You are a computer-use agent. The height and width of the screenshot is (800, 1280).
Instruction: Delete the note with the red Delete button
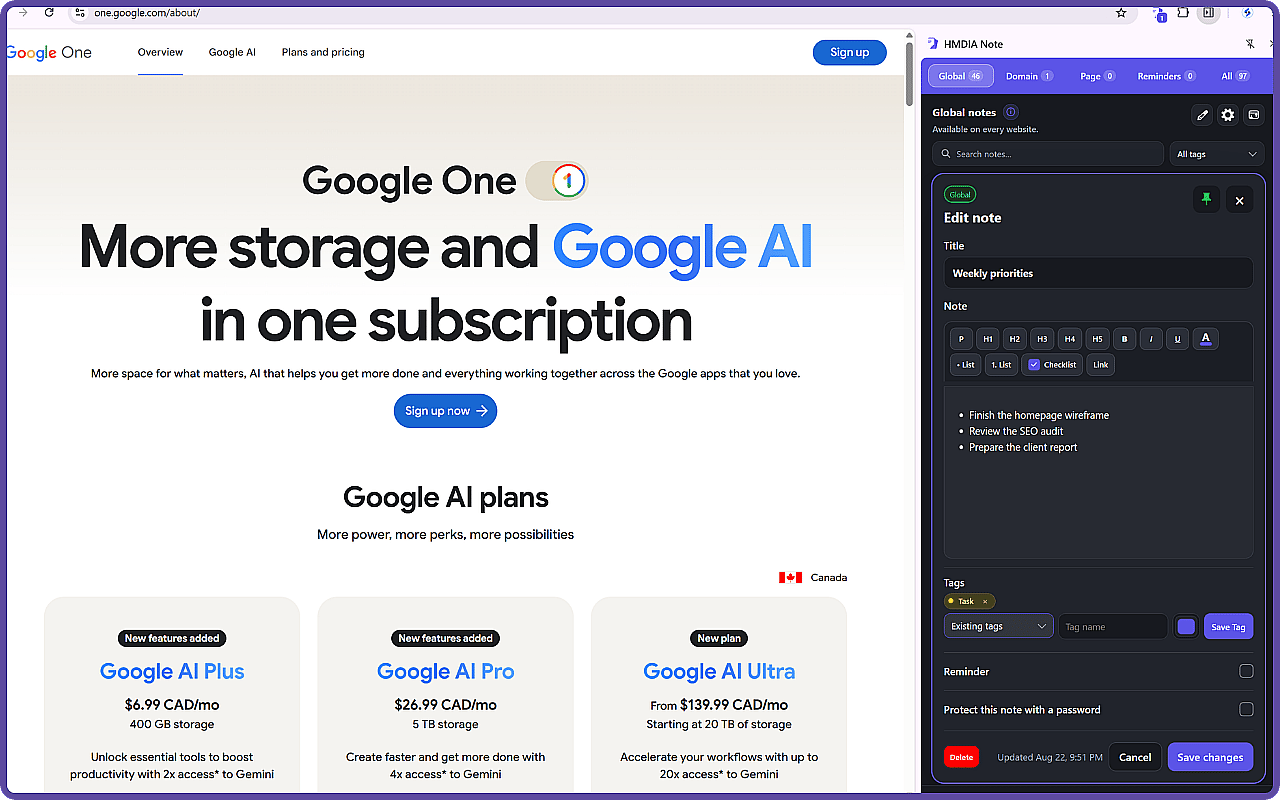[x=961, y=757]
